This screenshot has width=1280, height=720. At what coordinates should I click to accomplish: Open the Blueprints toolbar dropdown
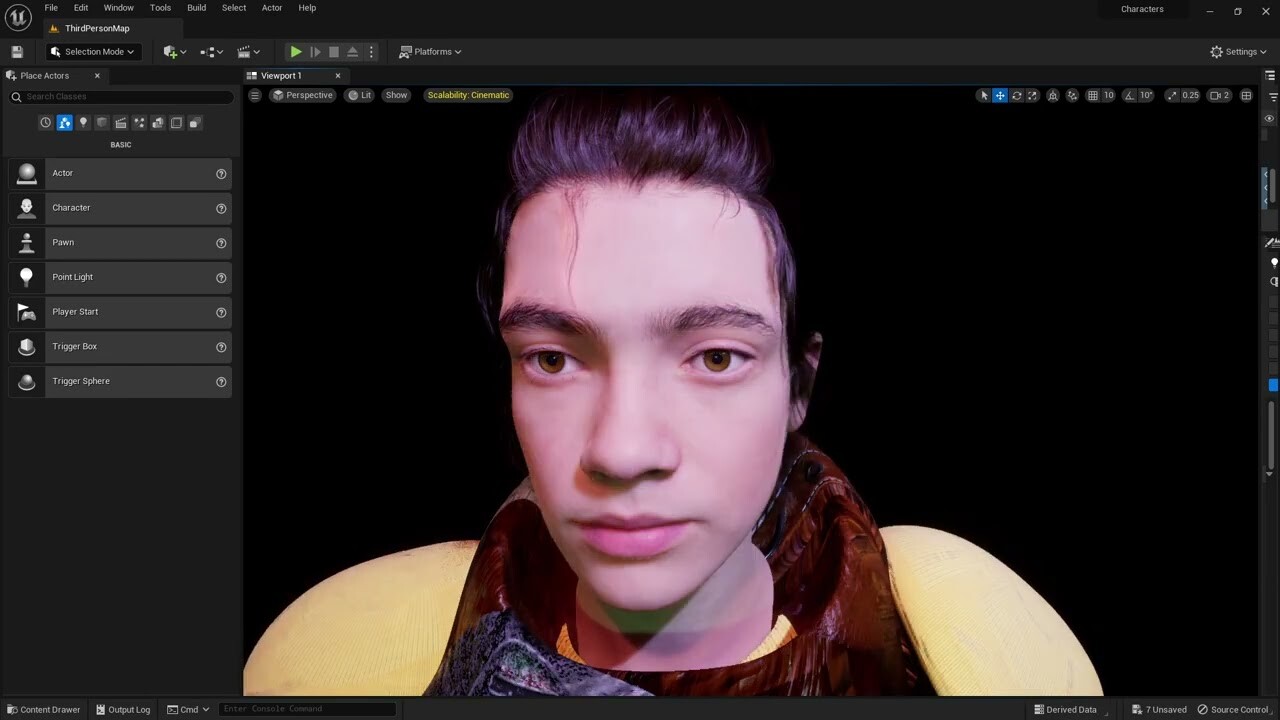[209, 52]
